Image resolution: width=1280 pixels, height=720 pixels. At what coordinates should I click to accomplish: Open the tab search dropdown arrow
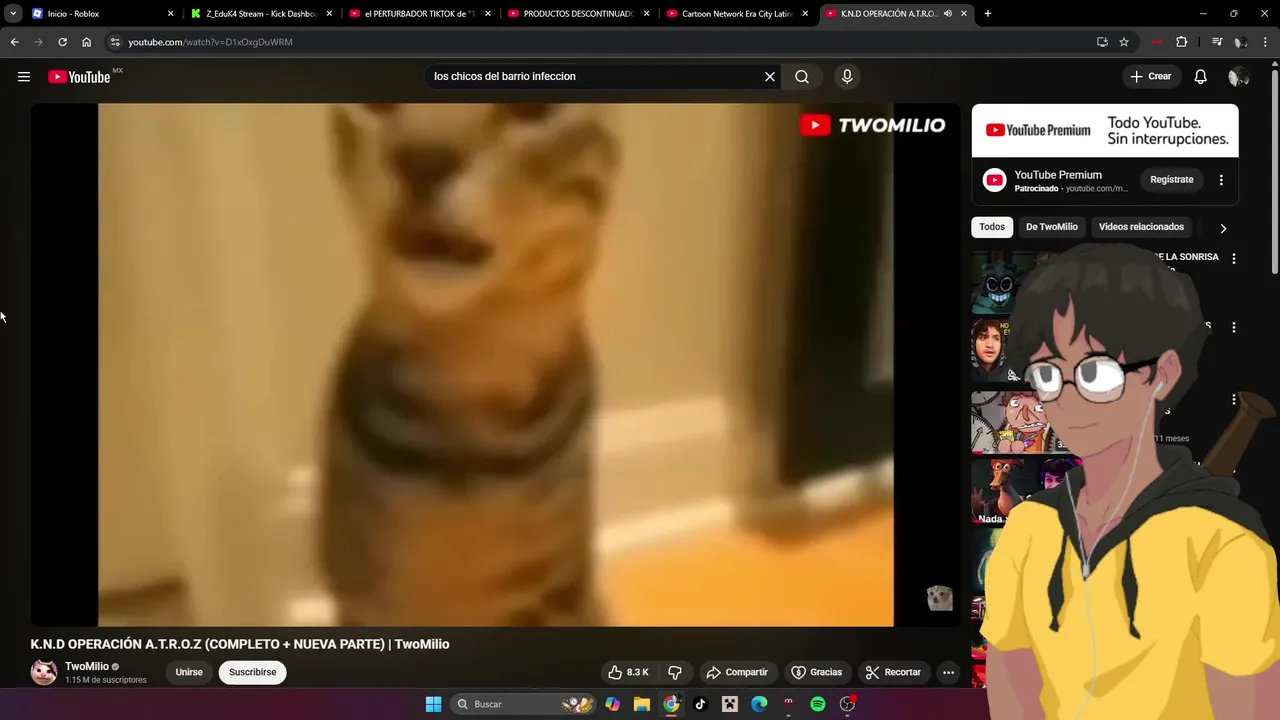click(13, 14)
